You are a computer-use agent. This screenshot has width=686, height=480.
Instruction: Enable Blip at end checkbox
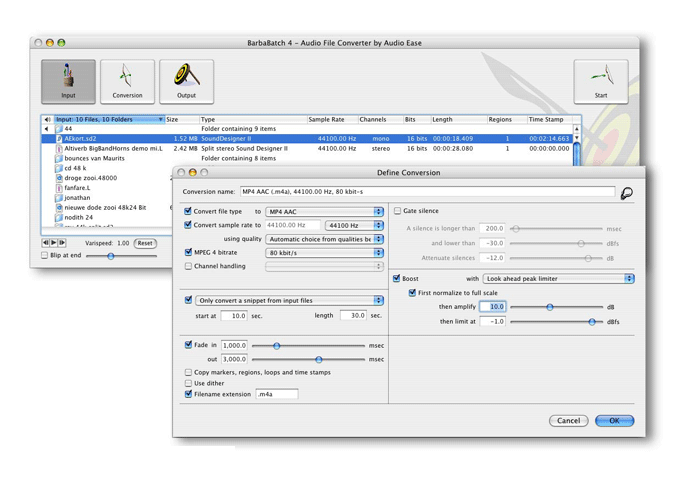click(44, 255)
